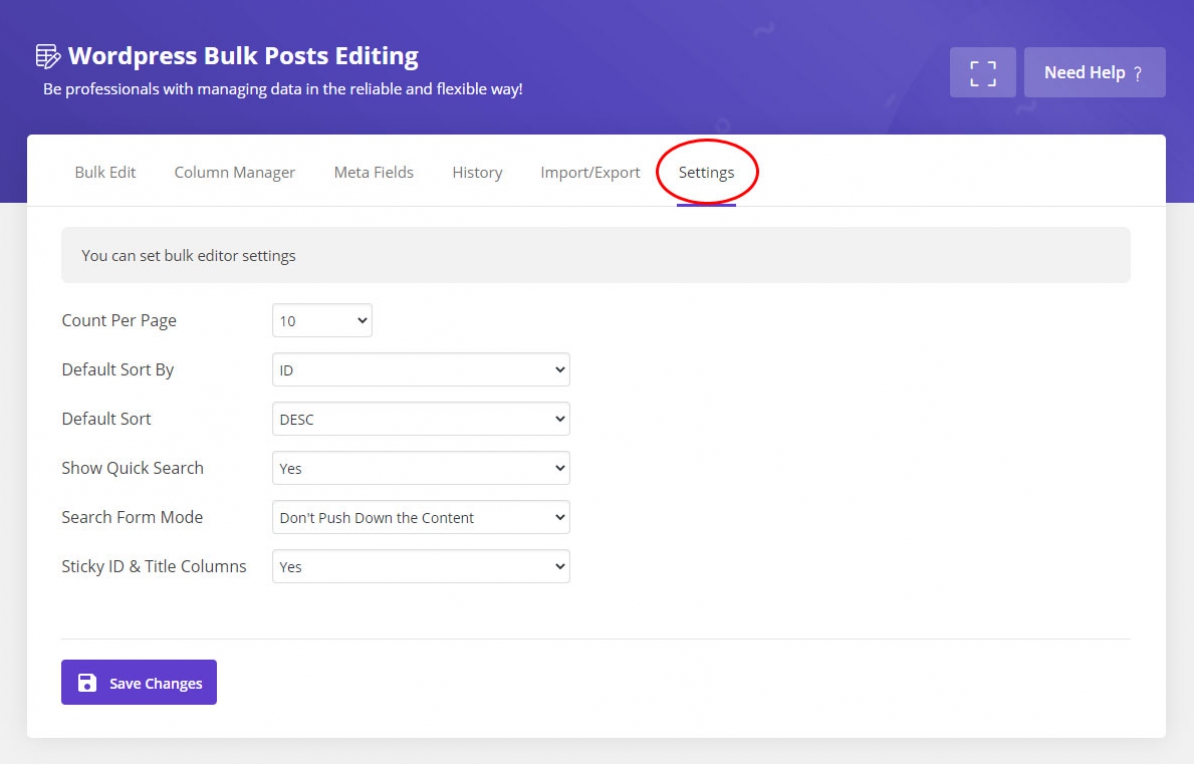Open the Sticky ID & Title Columns dropdown
This screenshot has width=1194, height=764.
click(x=420, y=566)
